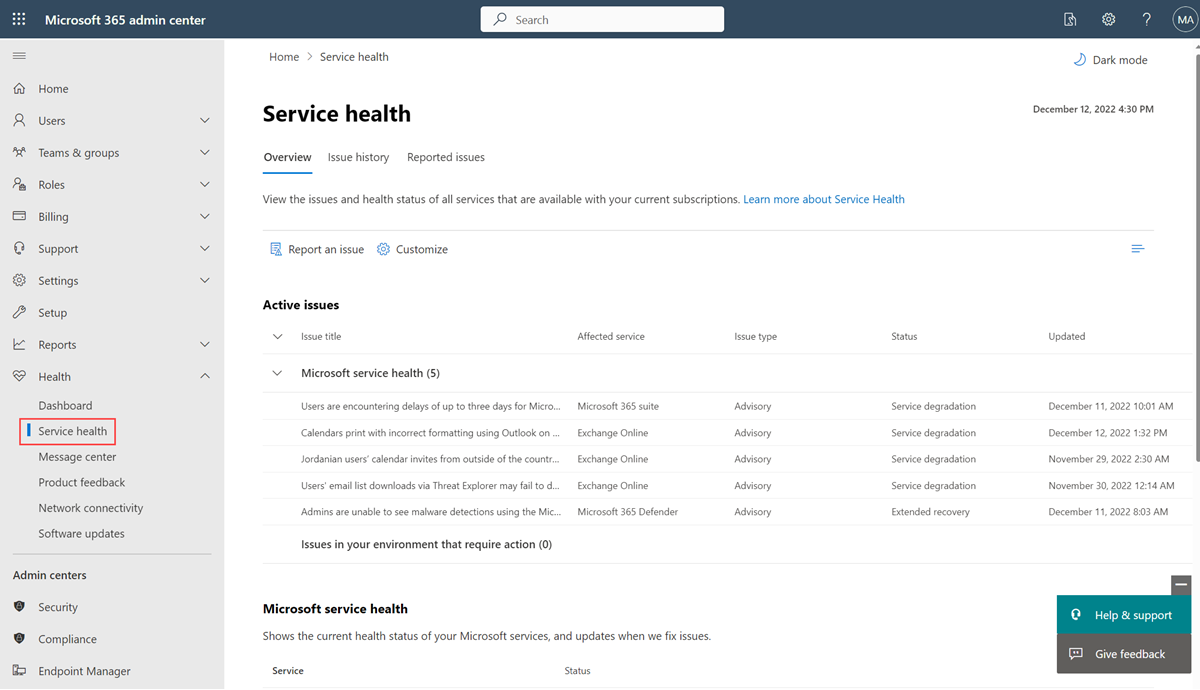Screen dimensions: 1200x690
Task: Sort by the Affected service column header
Action: point(611,337)
